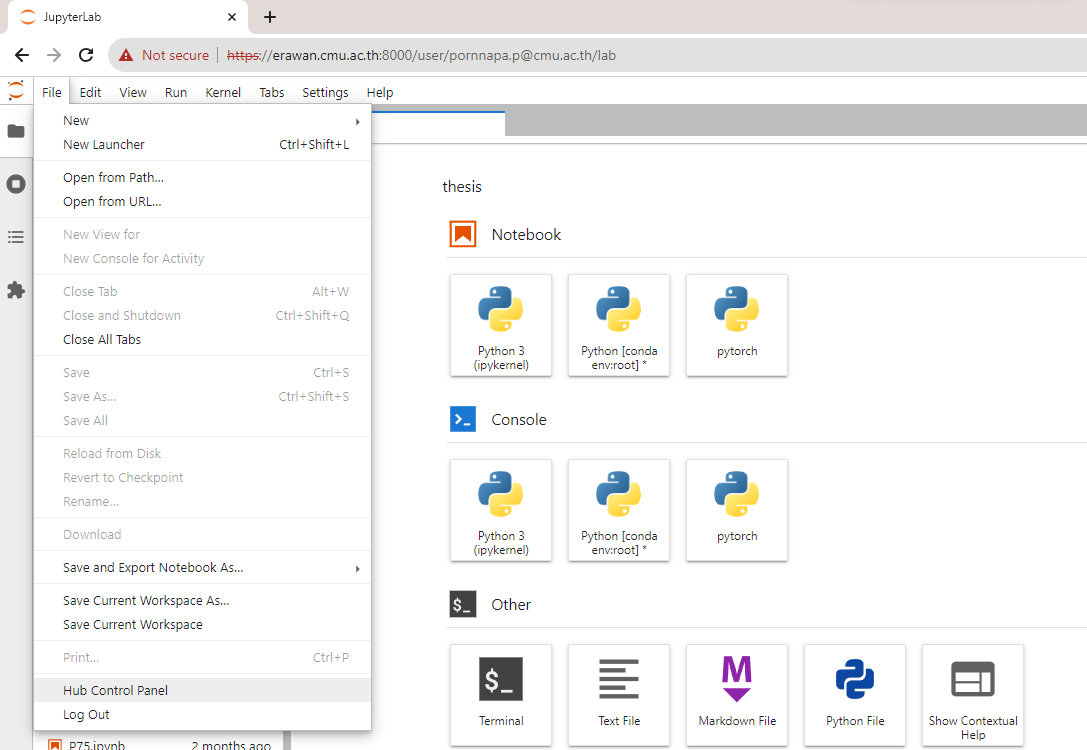Open a new browser tab
The image size is (1087, 750).
[270, 17]
